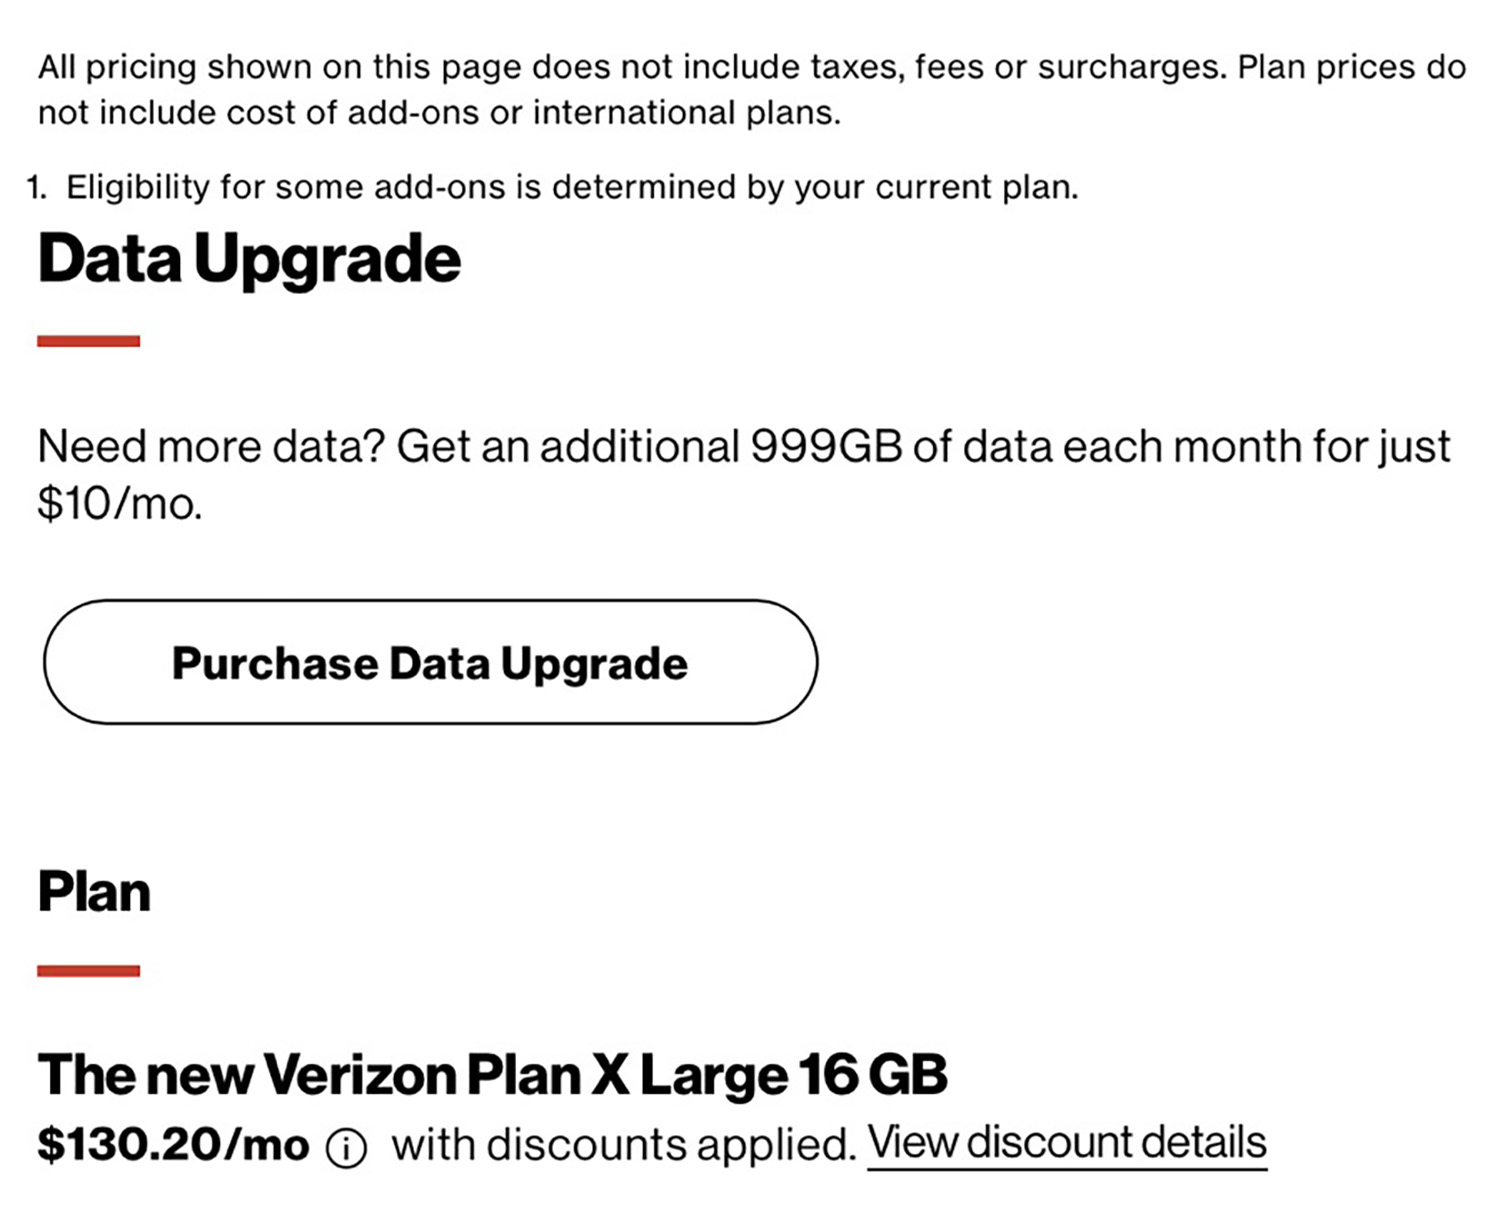Screen dimensions: 1500x1221
Task: Click the Purchase Data Upgrade button
Action: pos(430,662)
